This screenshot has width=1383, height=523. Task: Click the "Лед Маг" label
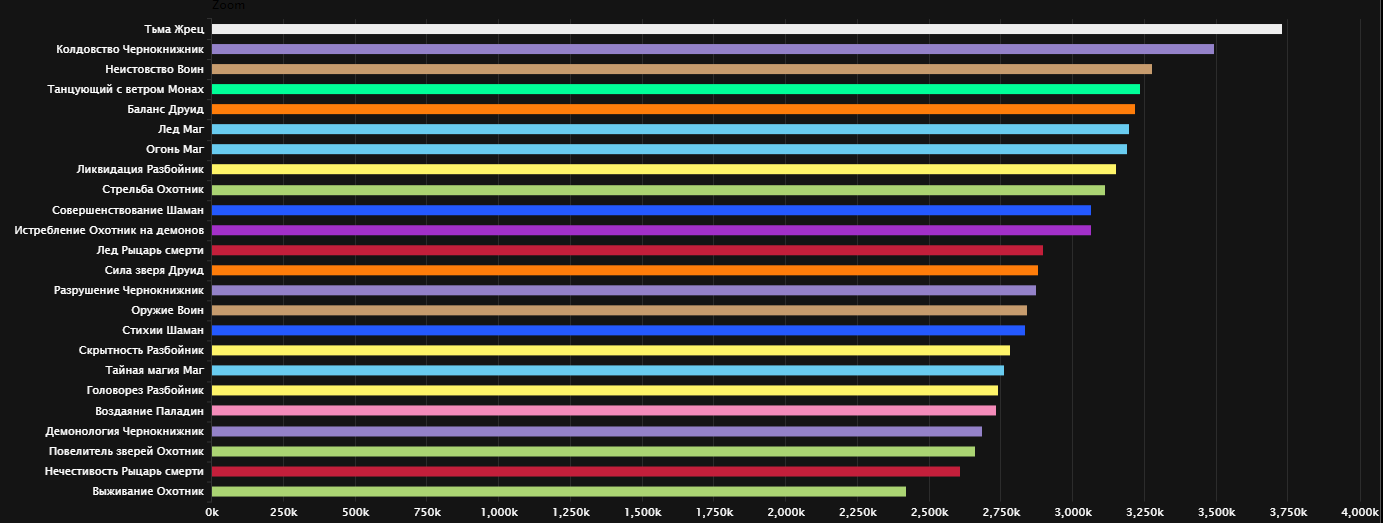[x=181, y=129]
